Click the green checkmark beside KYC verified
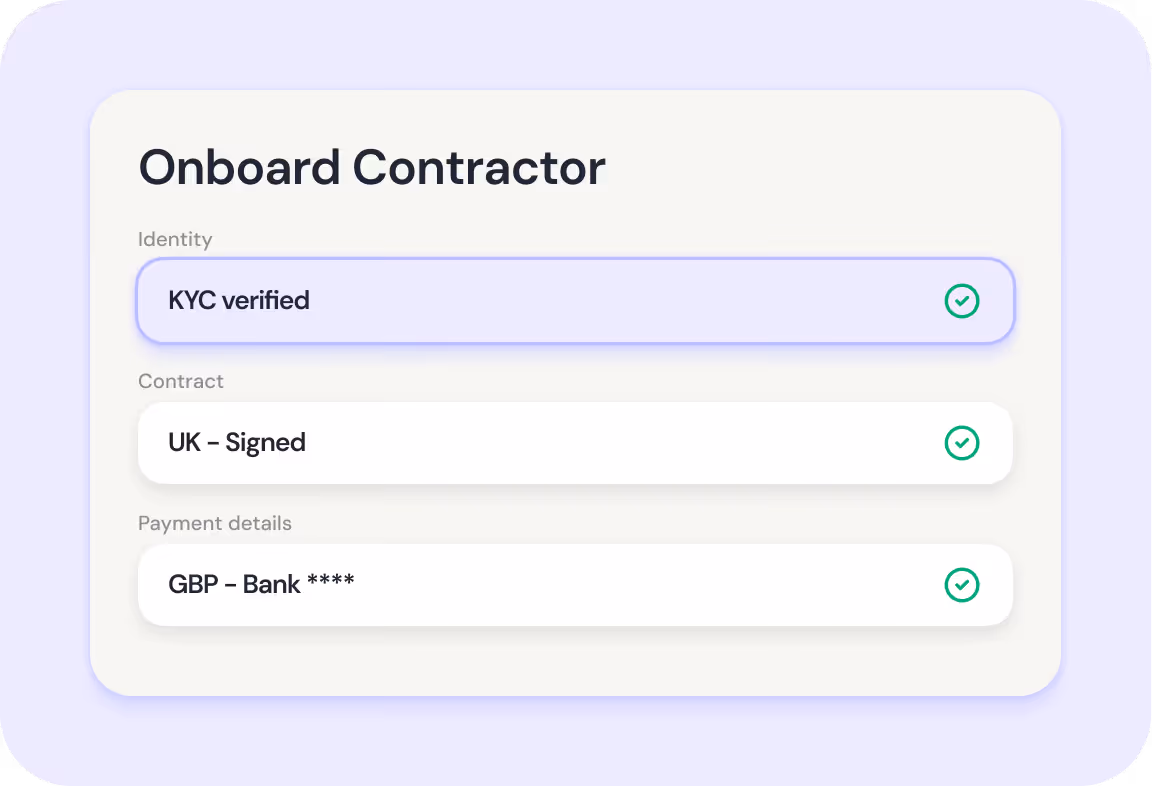 point(962,301)
